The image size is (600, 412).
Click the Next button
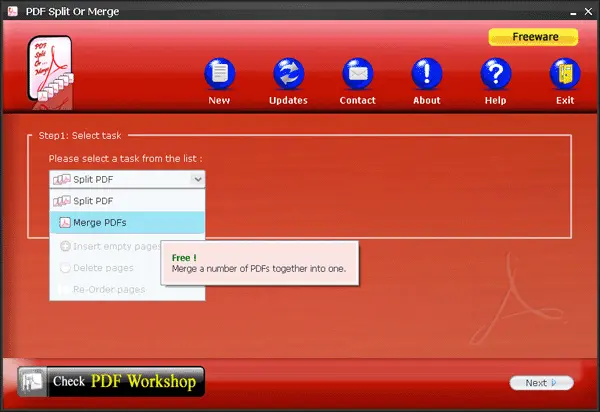tap(541, 383)
